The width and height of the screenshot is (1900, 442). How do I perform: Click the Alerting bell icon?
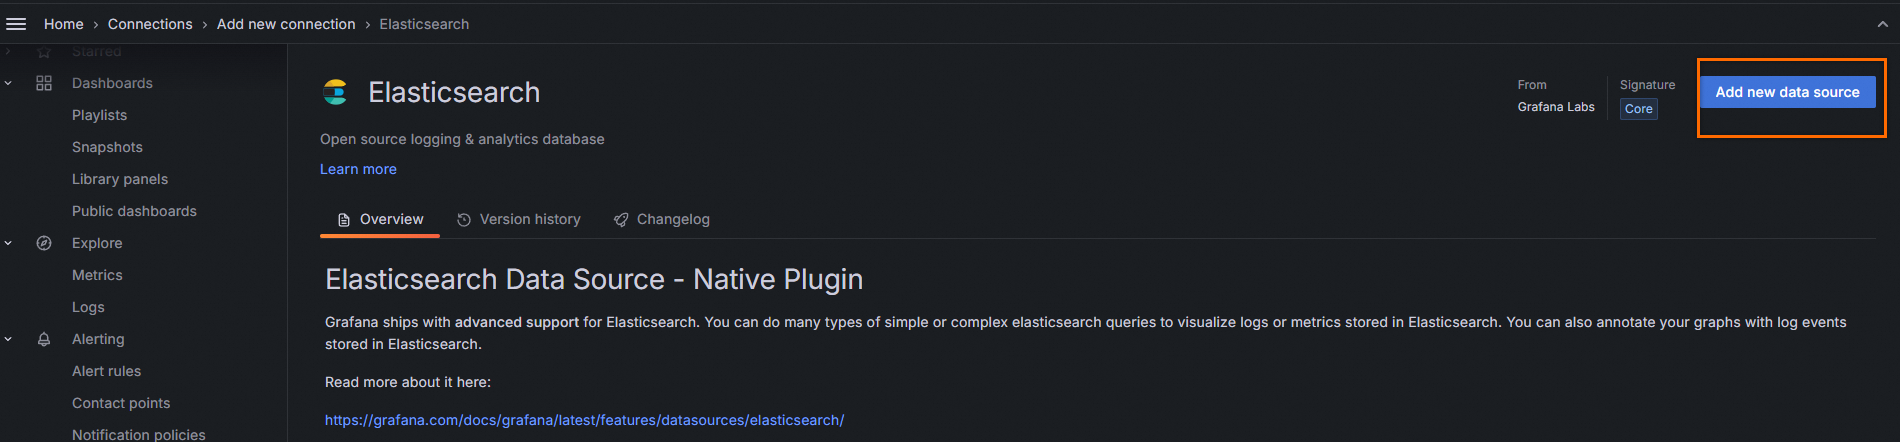44,339
